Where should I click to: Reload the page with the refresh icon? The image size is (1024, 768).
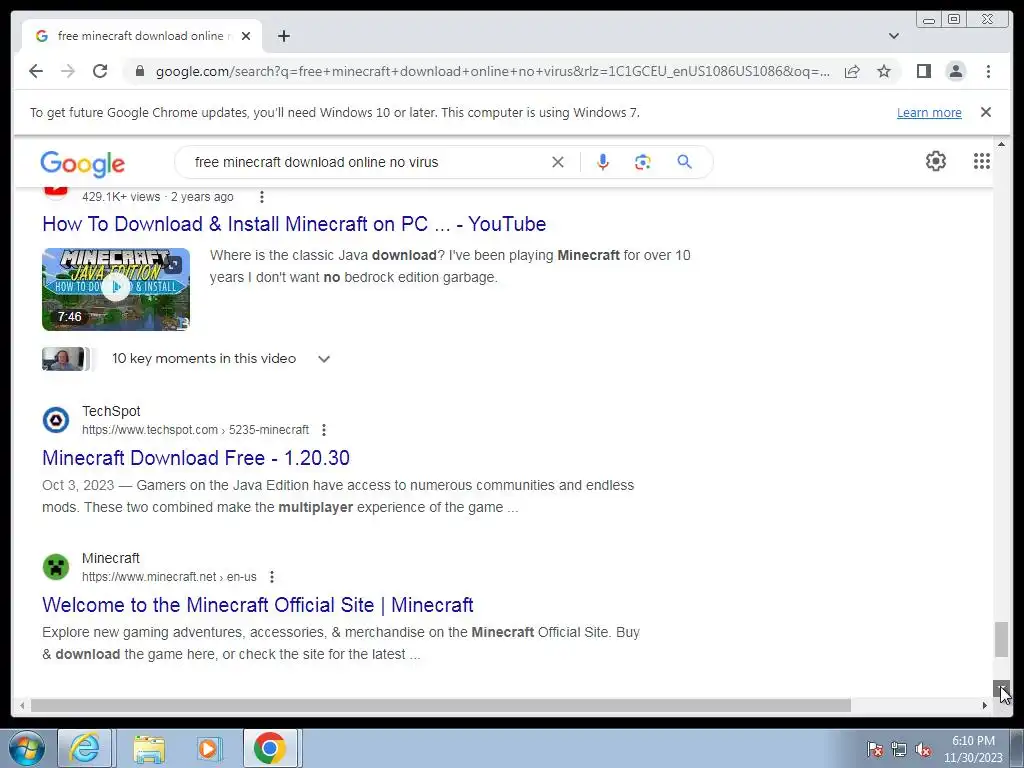[100, 71]
